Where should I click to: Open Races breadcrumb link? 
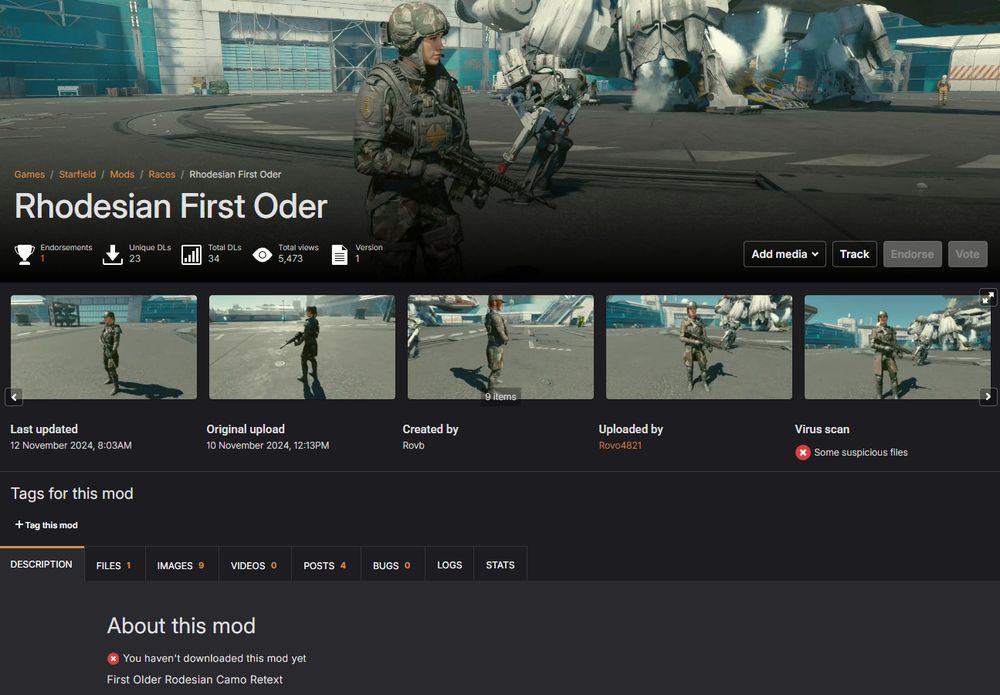pyautogui.click(x=161, y=174)
